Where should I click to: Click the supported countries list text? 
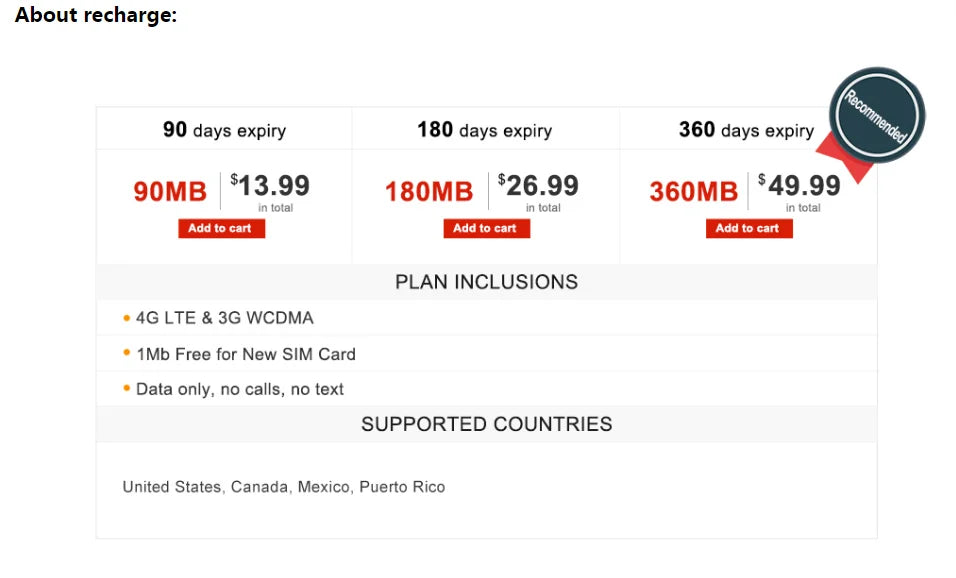tap(283, 487)
